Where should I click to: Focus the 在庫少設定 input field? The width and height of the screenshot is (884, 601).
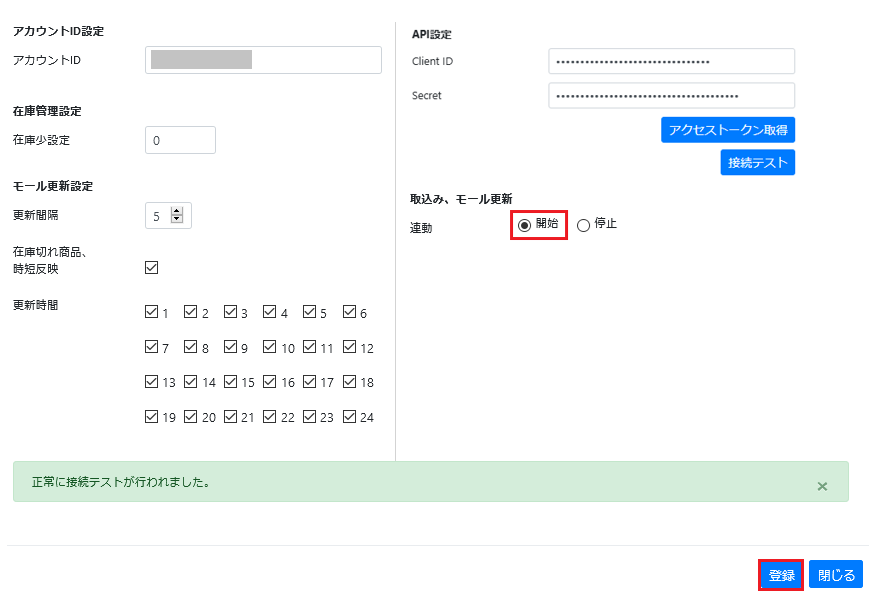180,140
